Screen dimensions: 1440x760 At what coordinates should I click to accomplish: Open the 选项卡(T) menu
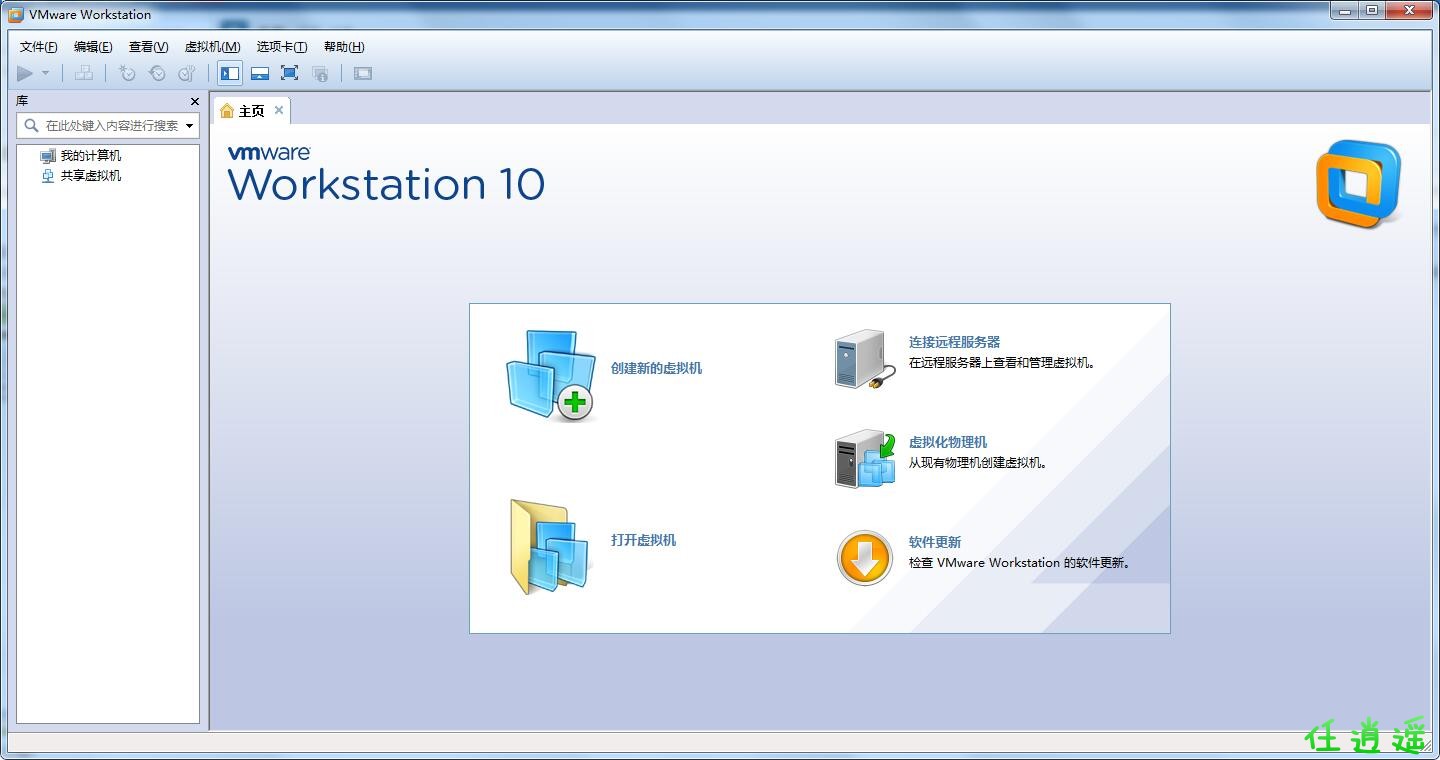click(282, 47)
